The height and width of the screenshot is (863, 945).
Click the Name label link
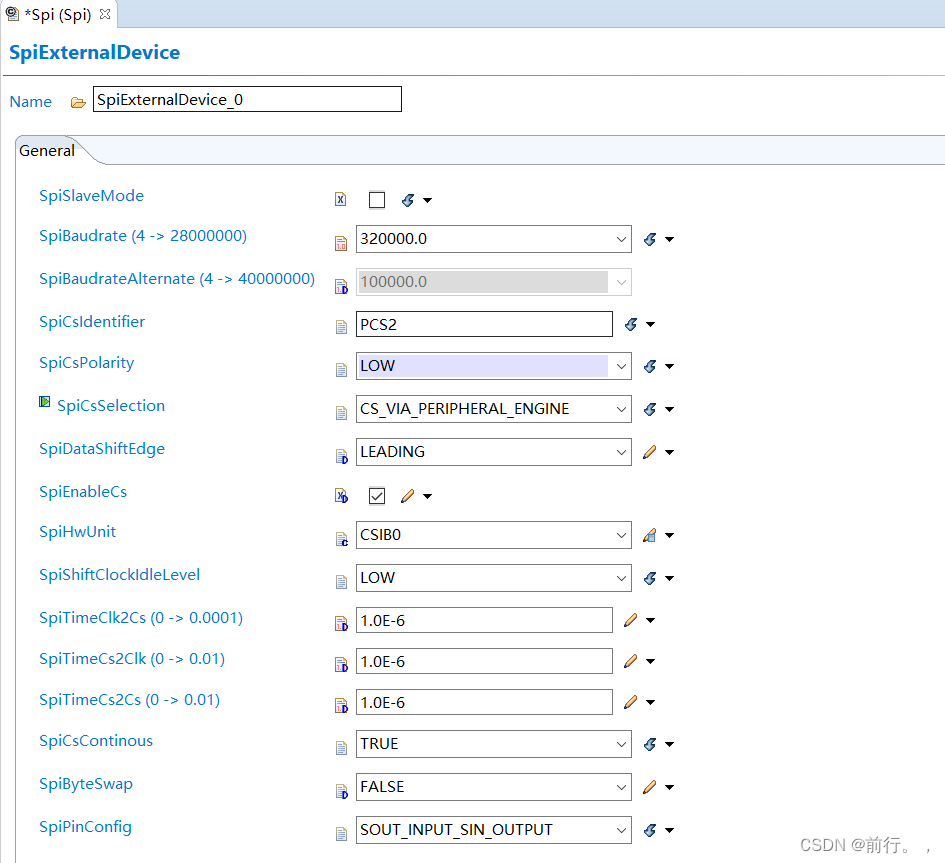[x=31, y=102]
